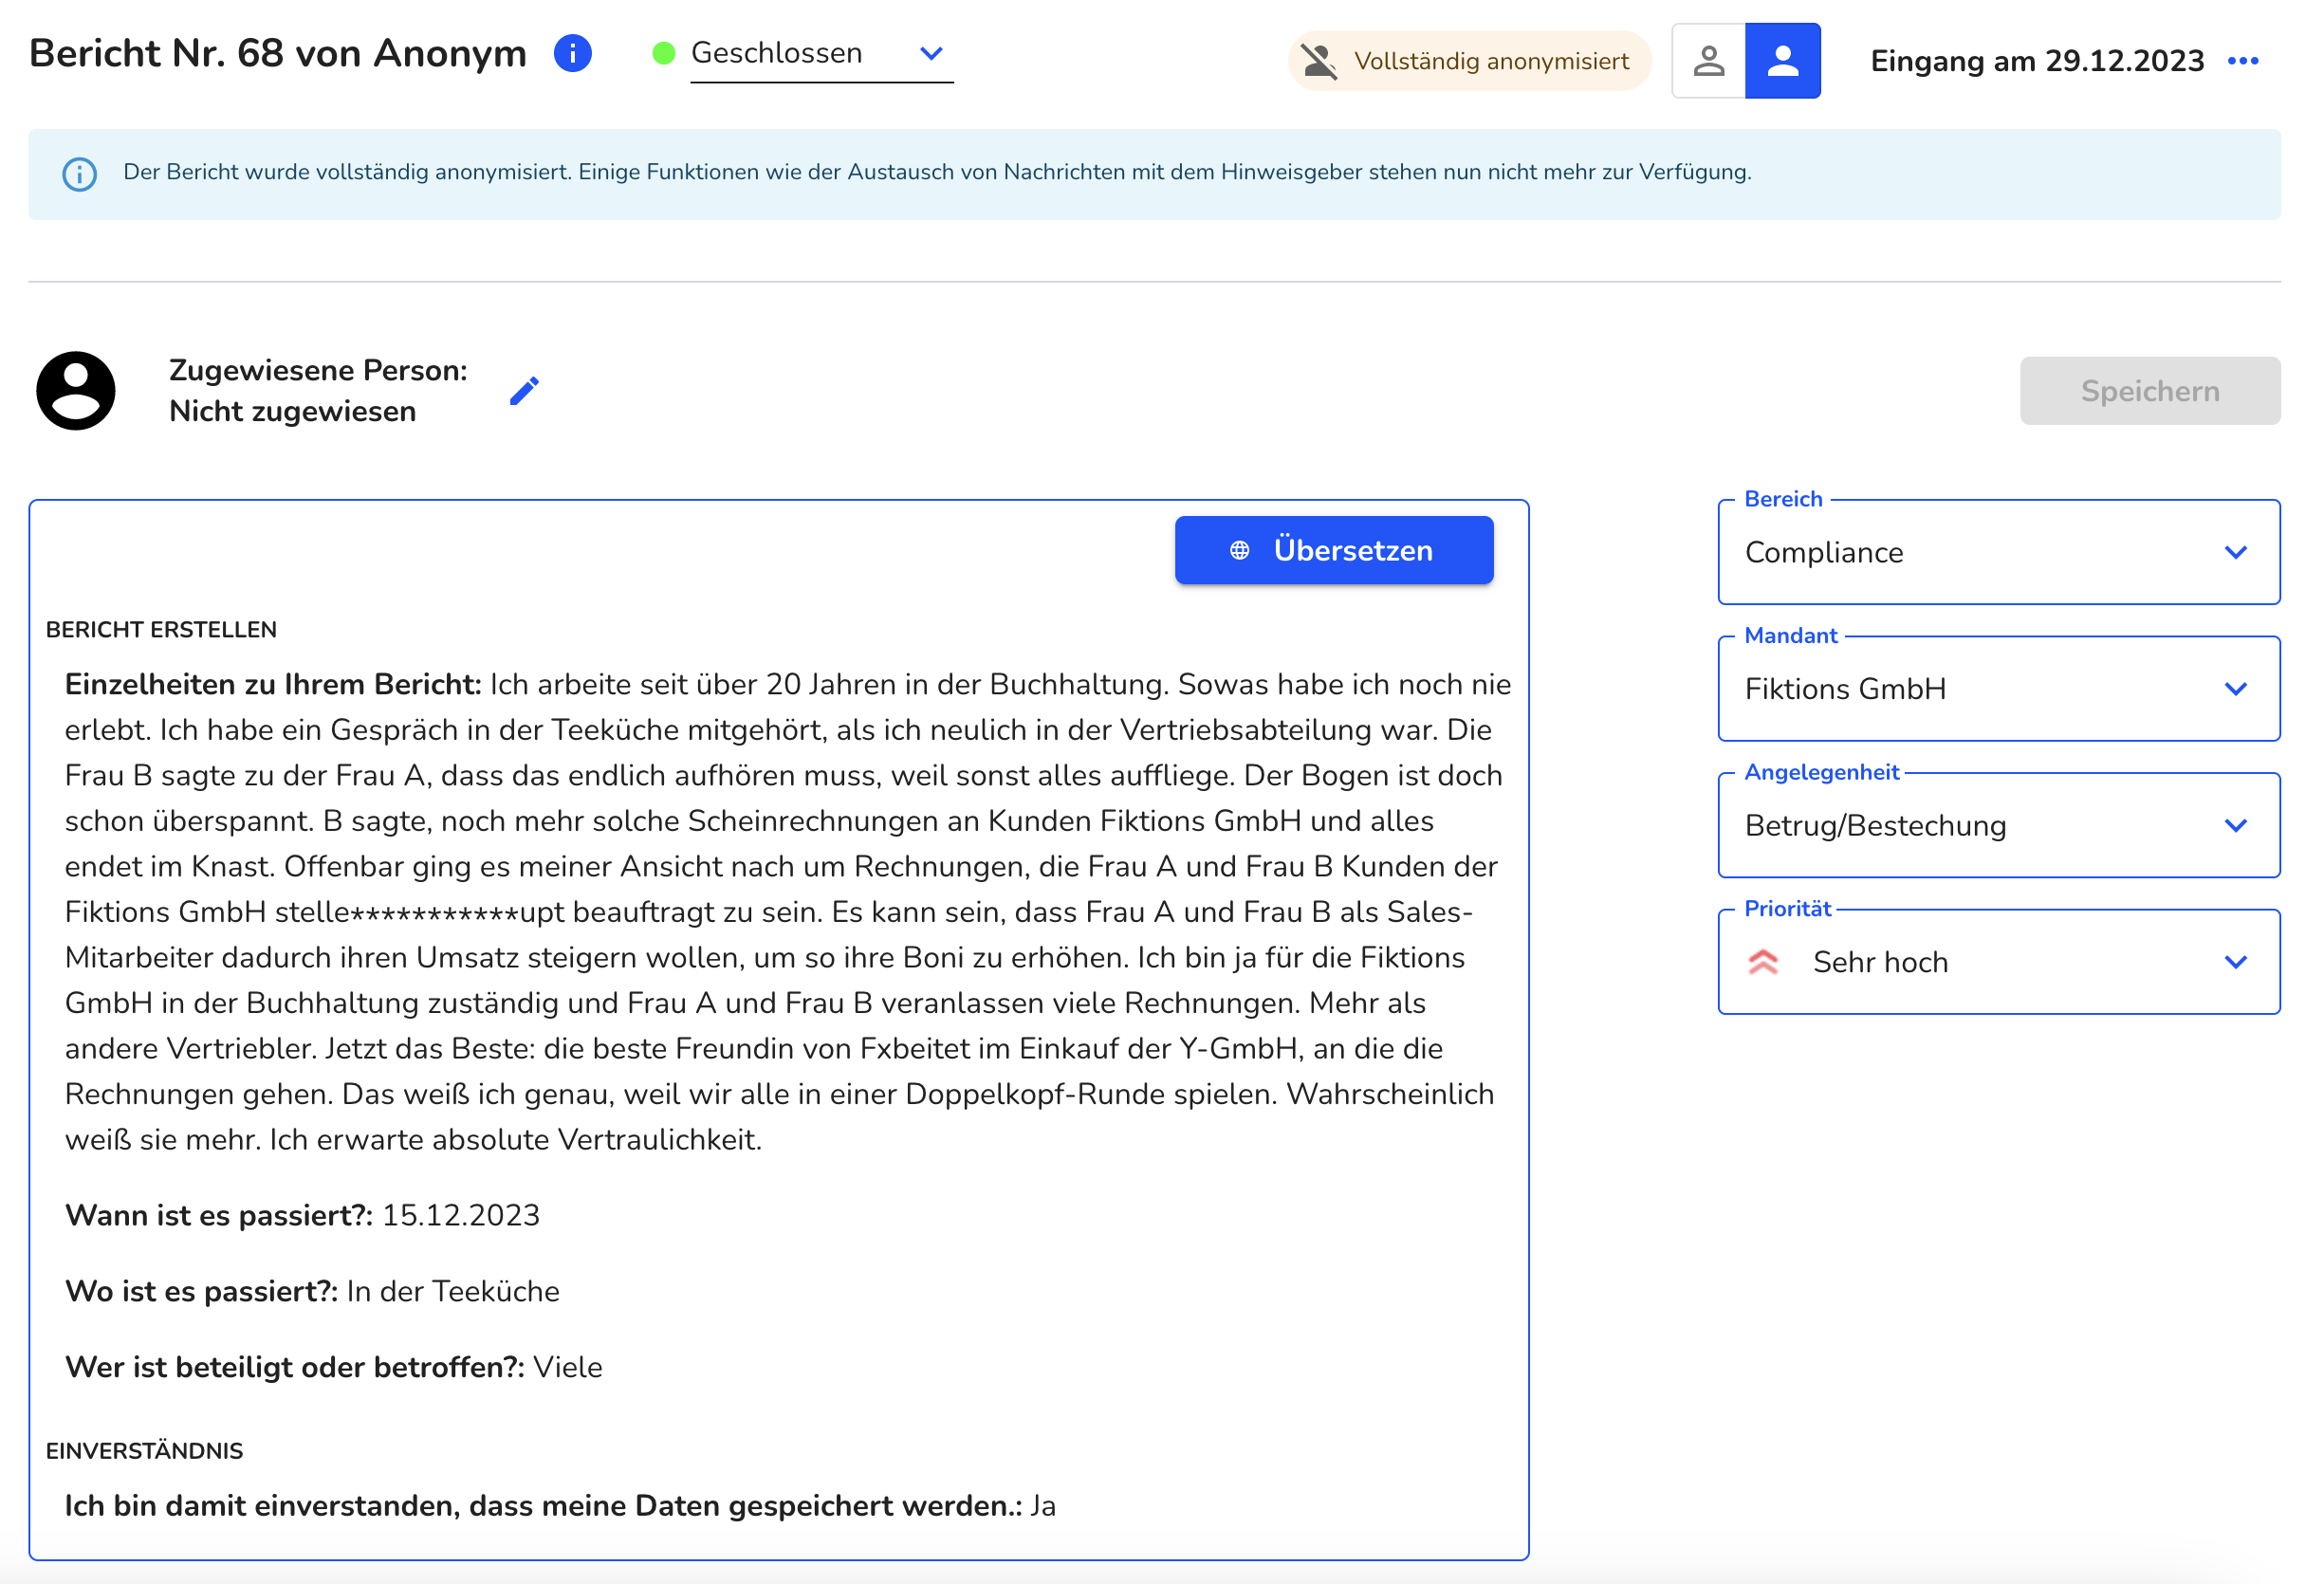Click the consent answer 'Ja'
Viewport: 2324px width, 1584px height.
[x=1043, y=1506]
